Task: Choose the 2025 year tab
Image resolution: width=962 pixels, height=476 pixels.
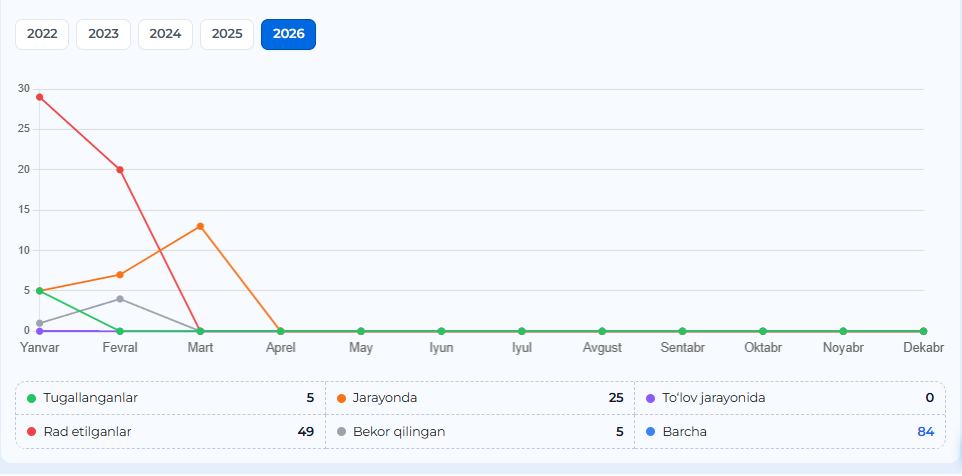Action: [x=227, y=34]
